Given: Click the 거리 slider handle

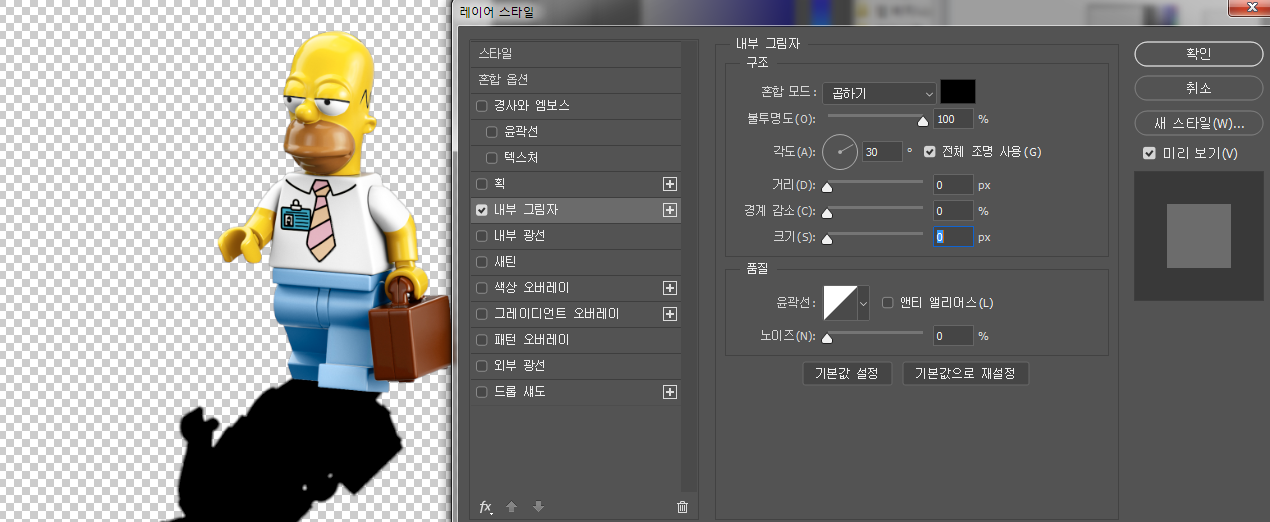Looking at the screenshot, I should 827,187.
